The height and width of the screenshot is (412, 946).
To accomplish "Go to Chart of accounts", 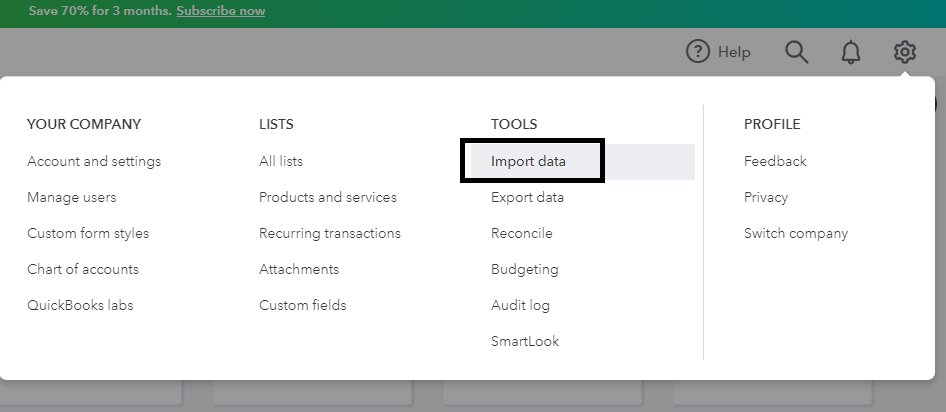I will [83, 269].
